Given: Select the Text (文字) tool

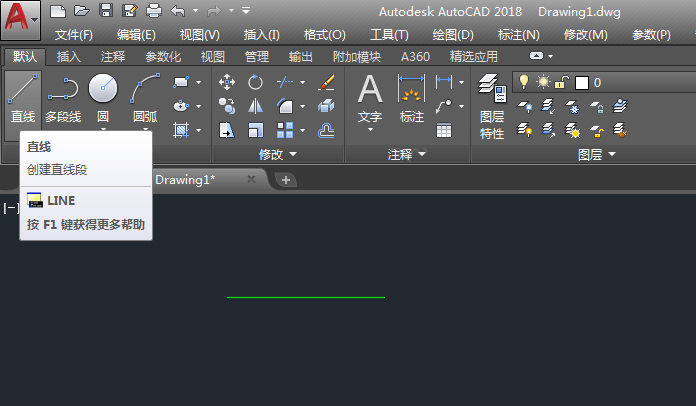Looking at the screenshot, I should click(x=370, y=100).
